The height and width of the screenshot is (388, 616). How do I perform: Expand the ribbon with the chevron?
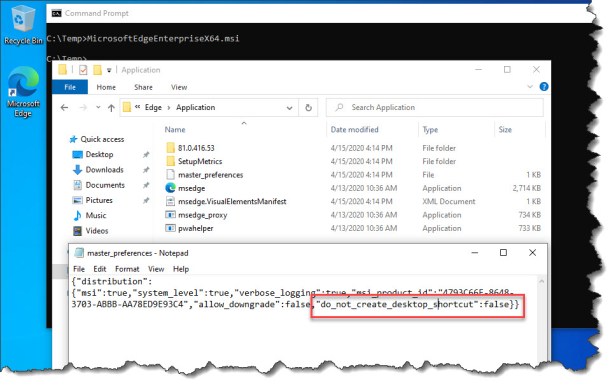click(x=530, y=87)
